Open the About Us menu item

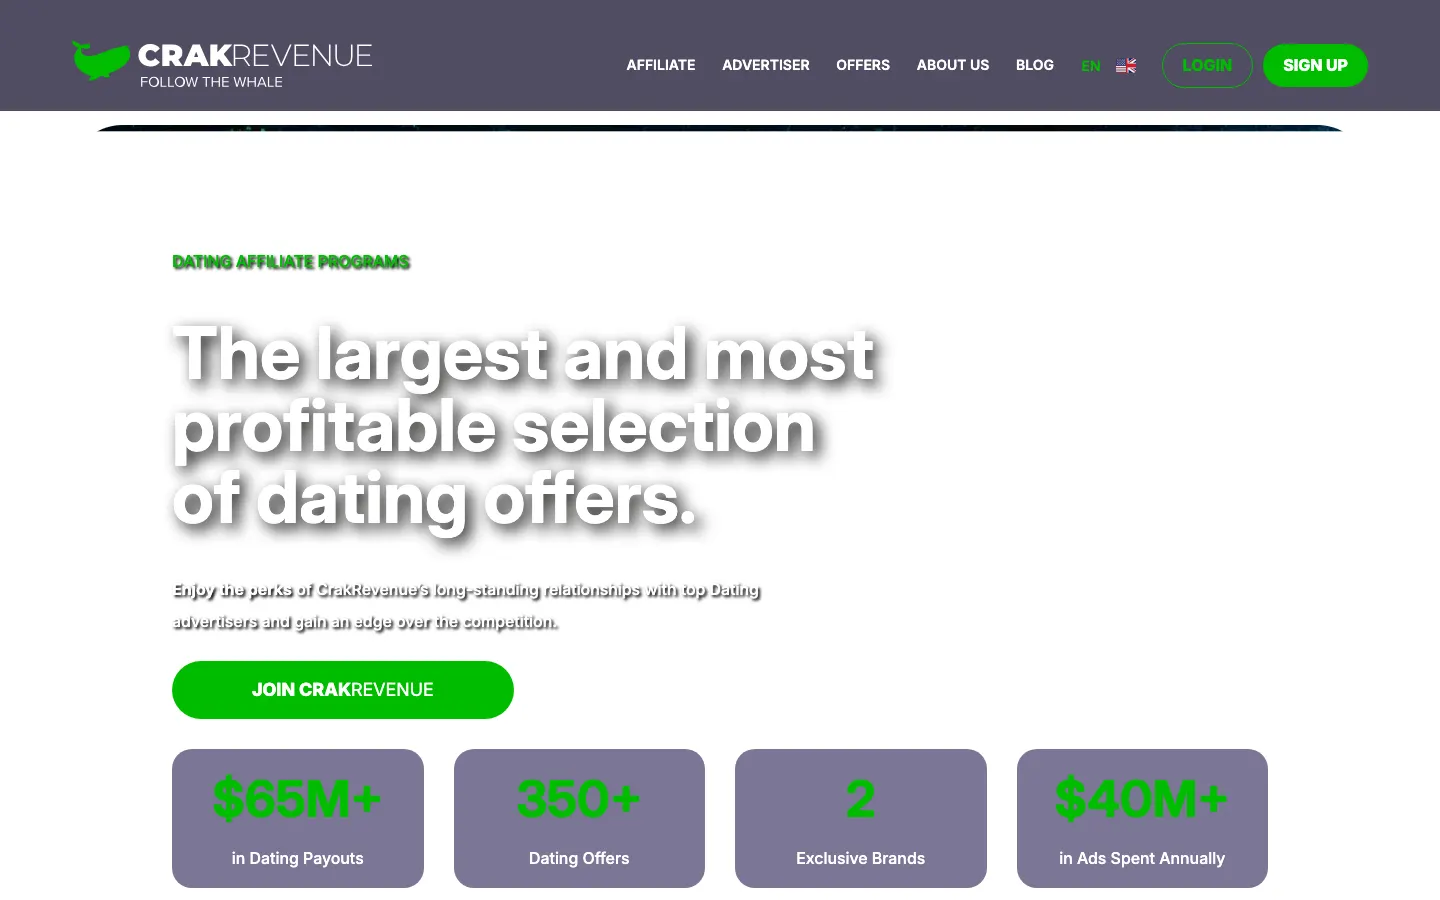pyautogui.click(x=953, y=65)
